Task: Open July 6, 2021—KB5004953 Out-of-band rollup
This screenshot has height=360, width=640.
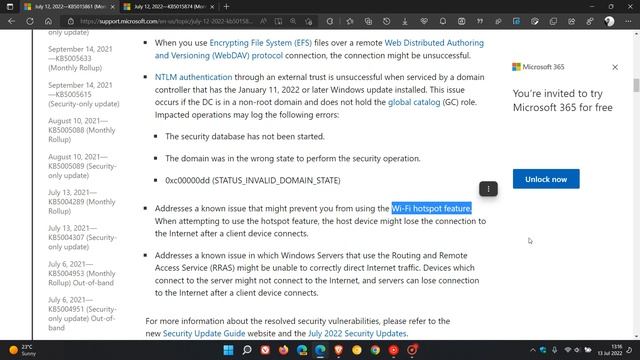Action: coord(82,273)
